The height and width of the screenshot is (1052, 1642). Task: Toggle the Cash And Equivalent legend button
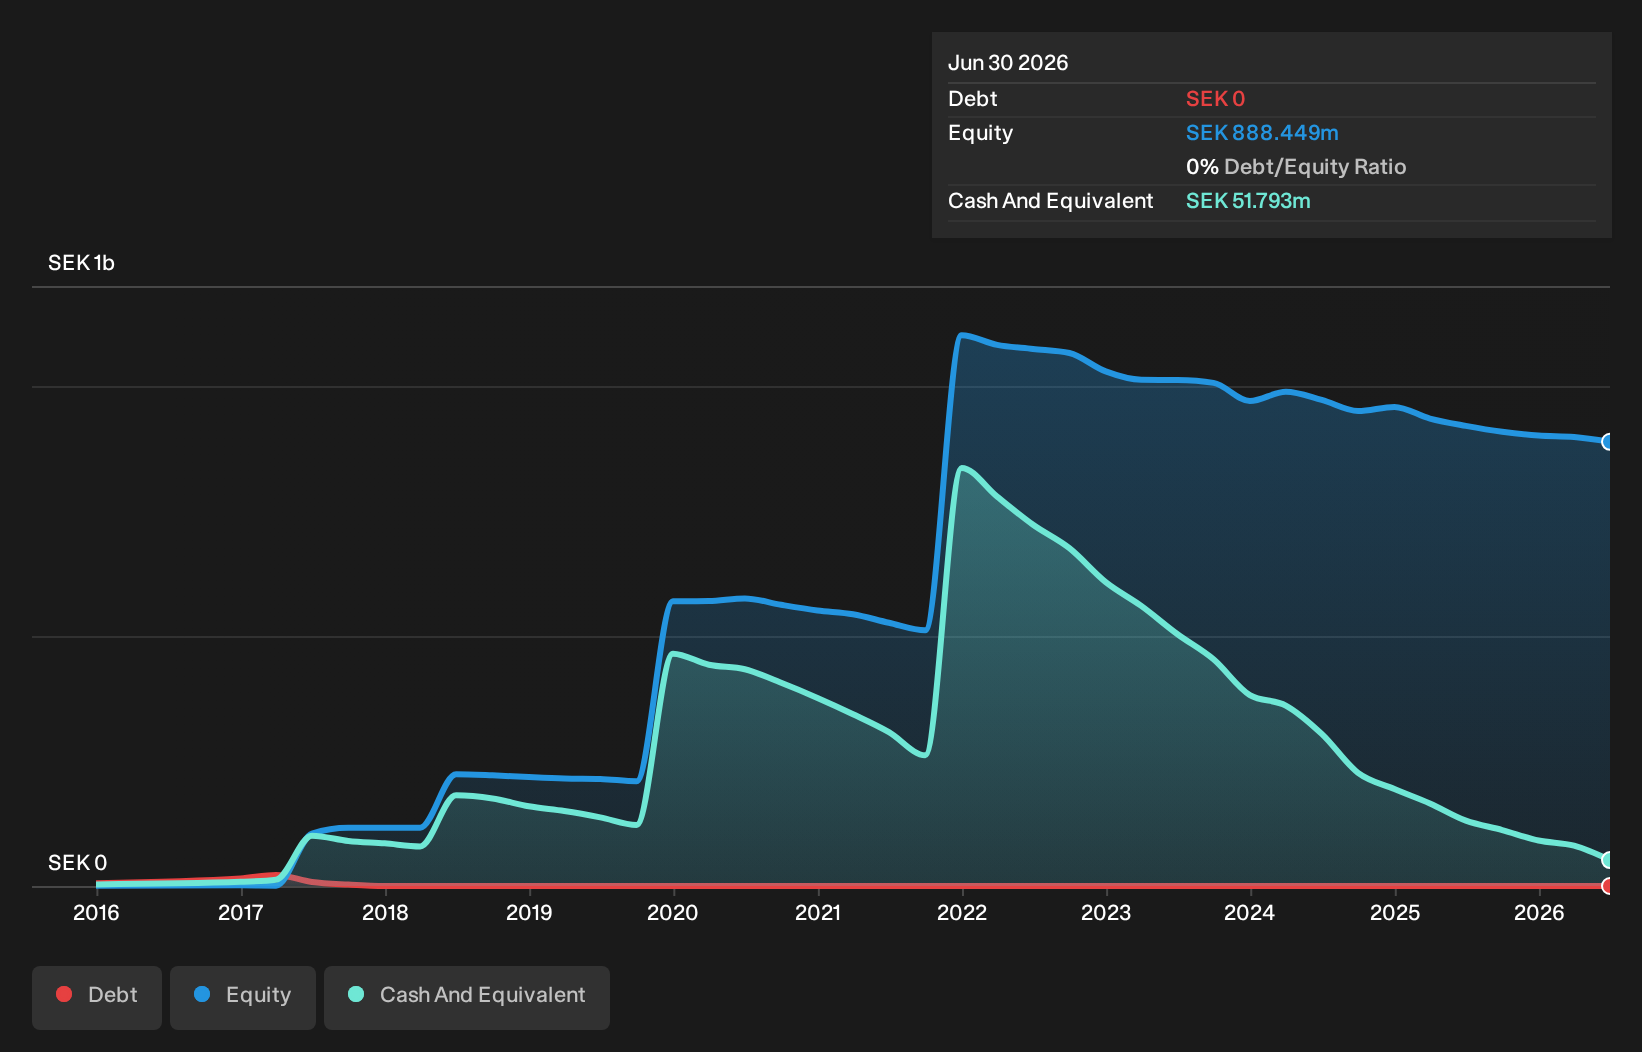tap(467, 997)
